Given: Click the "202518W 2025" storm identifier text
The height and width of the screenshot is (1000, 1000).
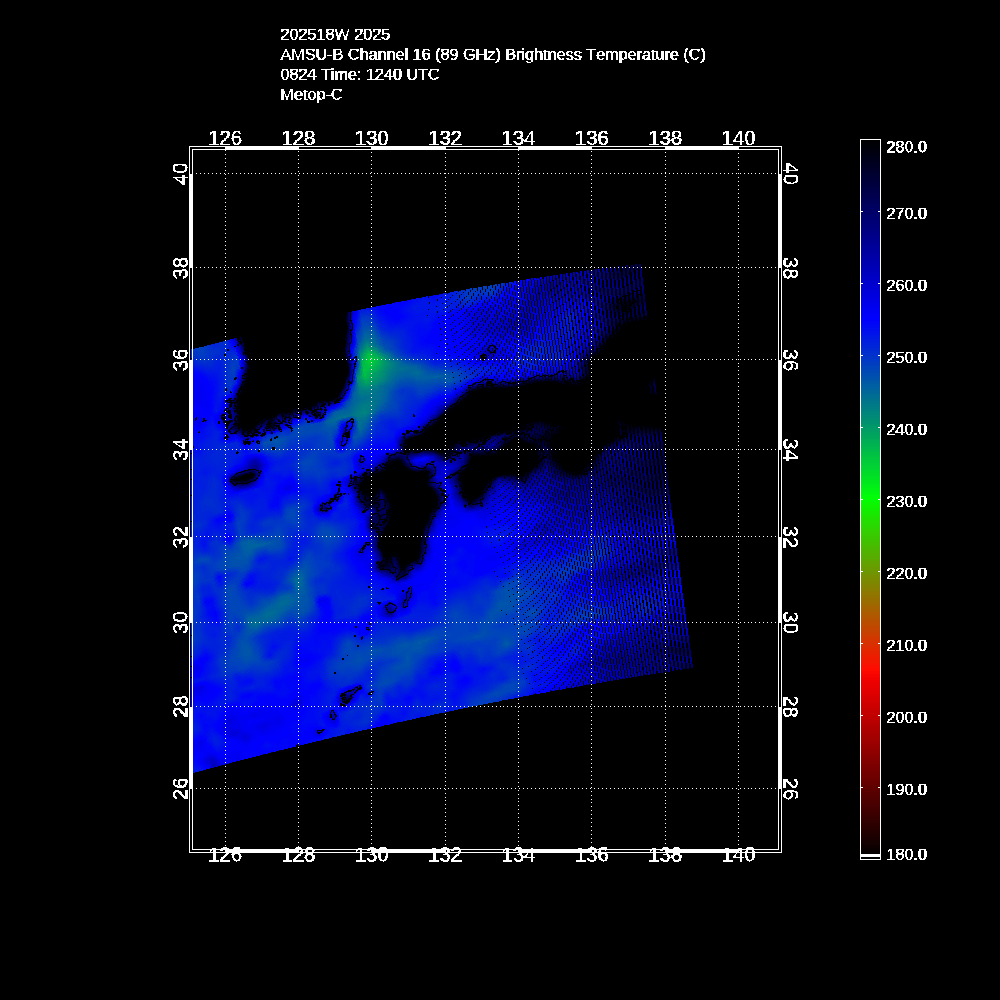Looking at the screenshot, I should (335, 34).
